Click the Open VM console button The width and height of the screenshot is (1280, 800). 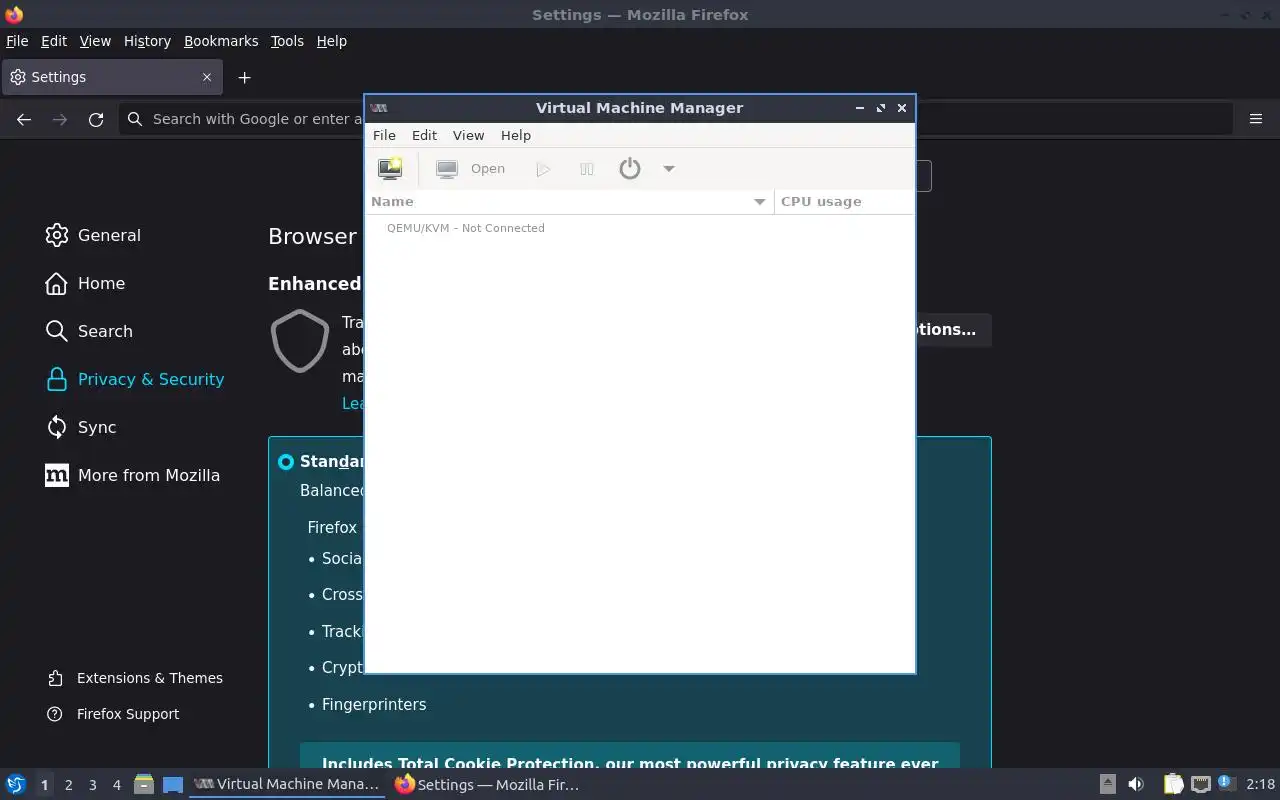click(471, 169)
